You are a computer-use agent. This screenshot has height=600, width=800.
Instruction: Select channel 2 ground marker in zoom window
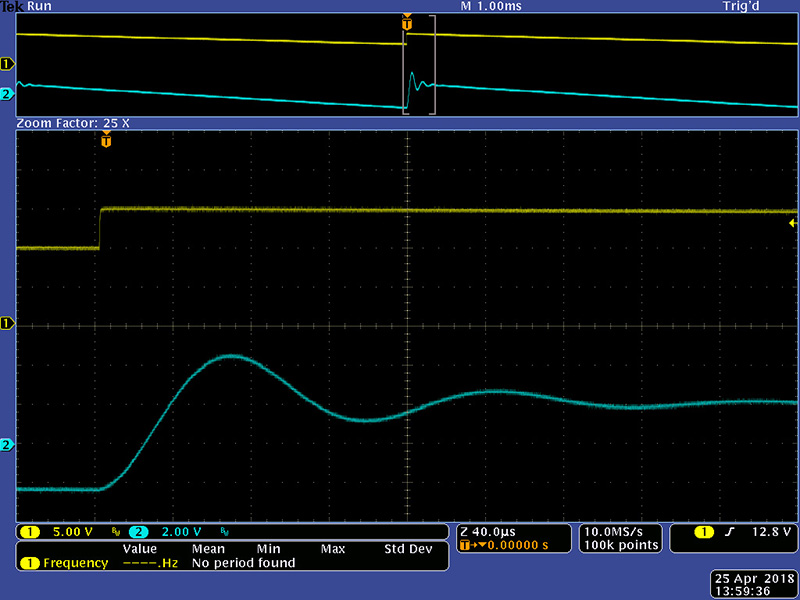pos(7,445)
